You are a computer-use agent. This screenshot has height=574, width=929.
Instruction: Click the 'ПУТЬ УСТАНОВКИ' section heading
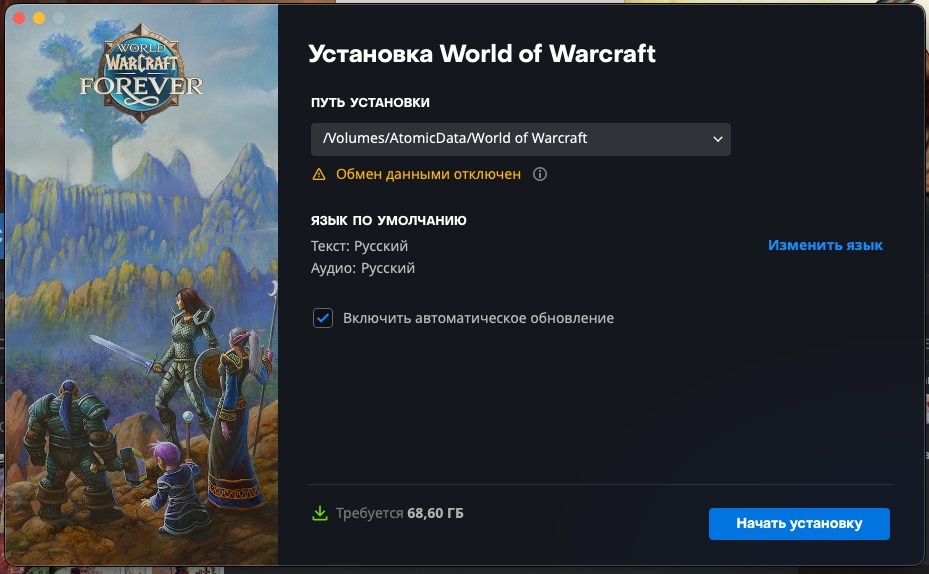370,102
